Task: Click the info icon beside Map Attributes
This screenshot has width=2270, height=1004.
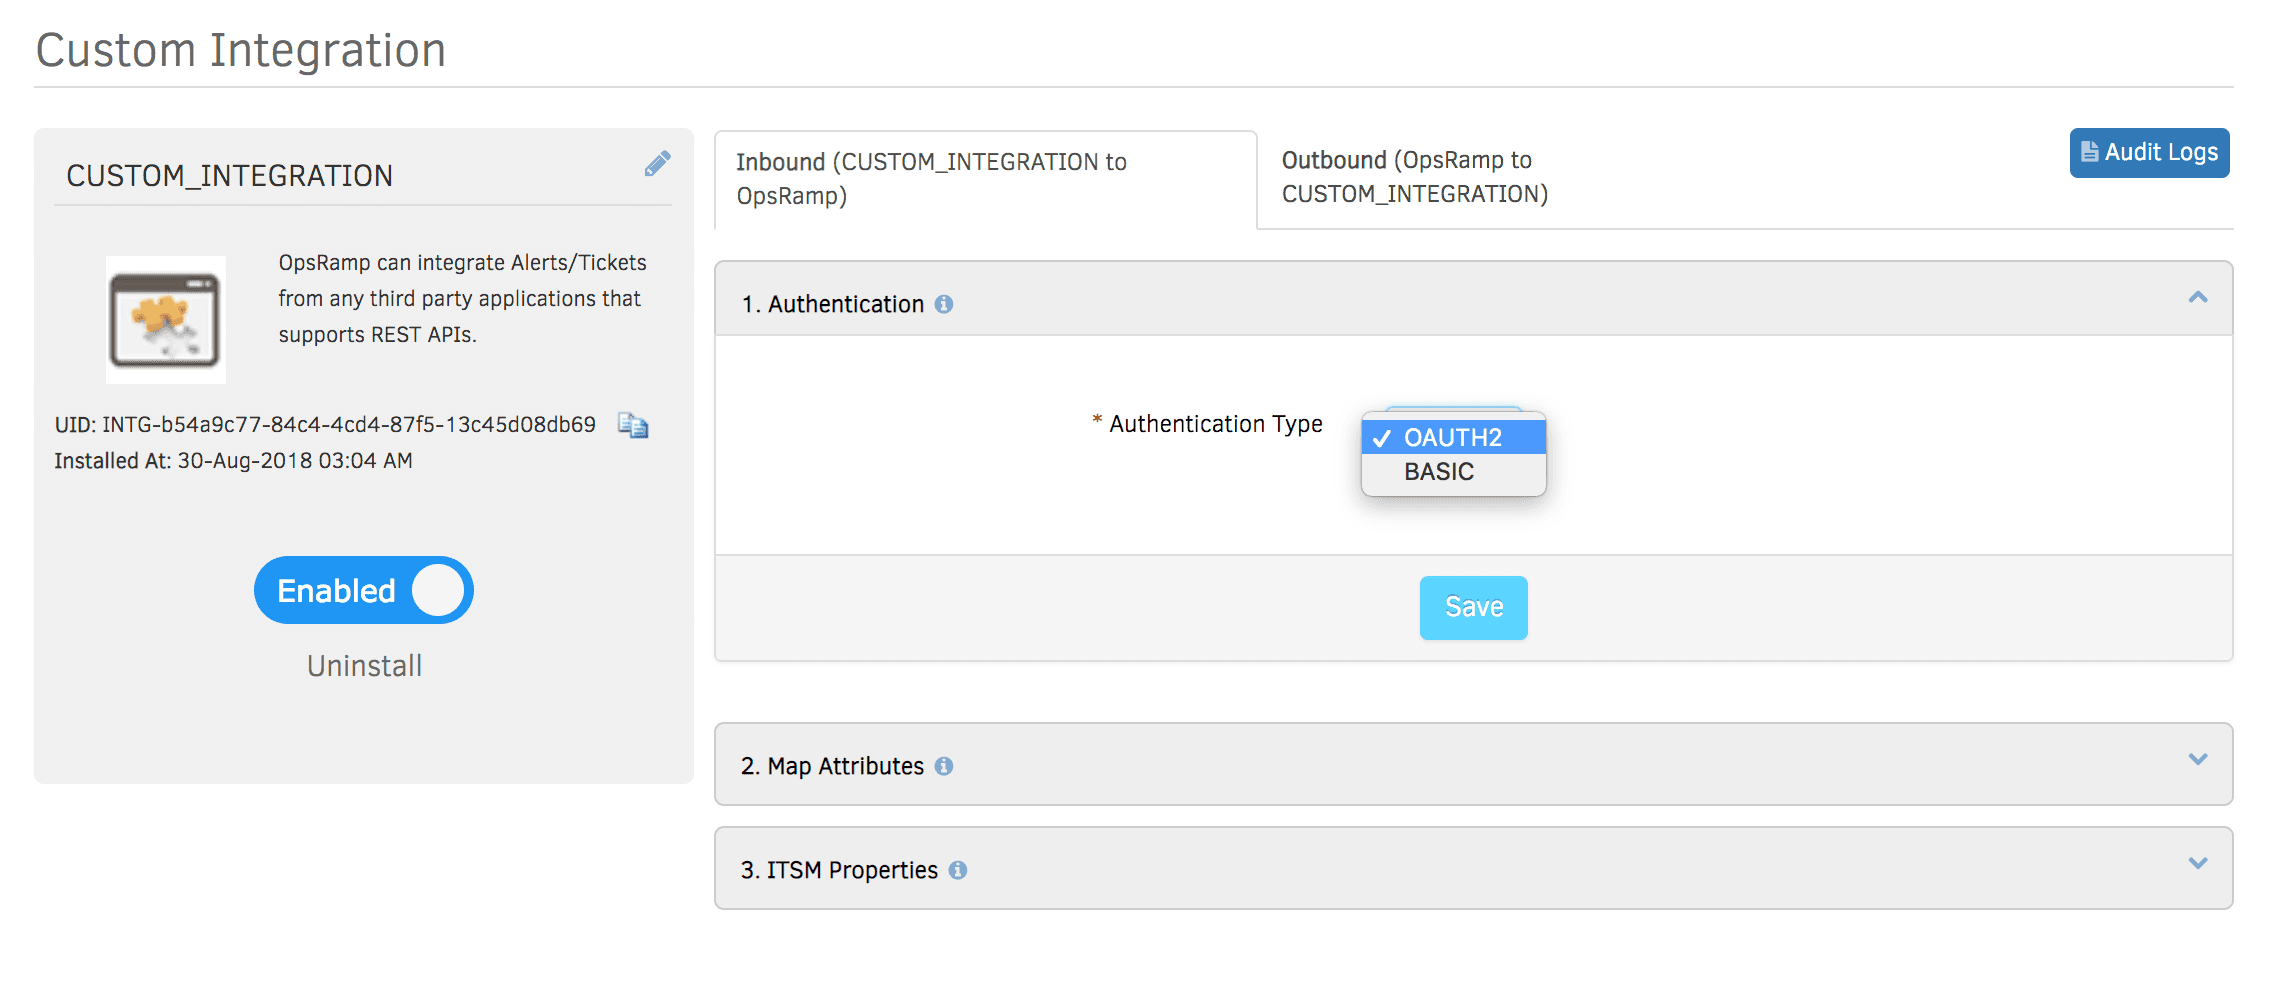Action: (944, 765)
